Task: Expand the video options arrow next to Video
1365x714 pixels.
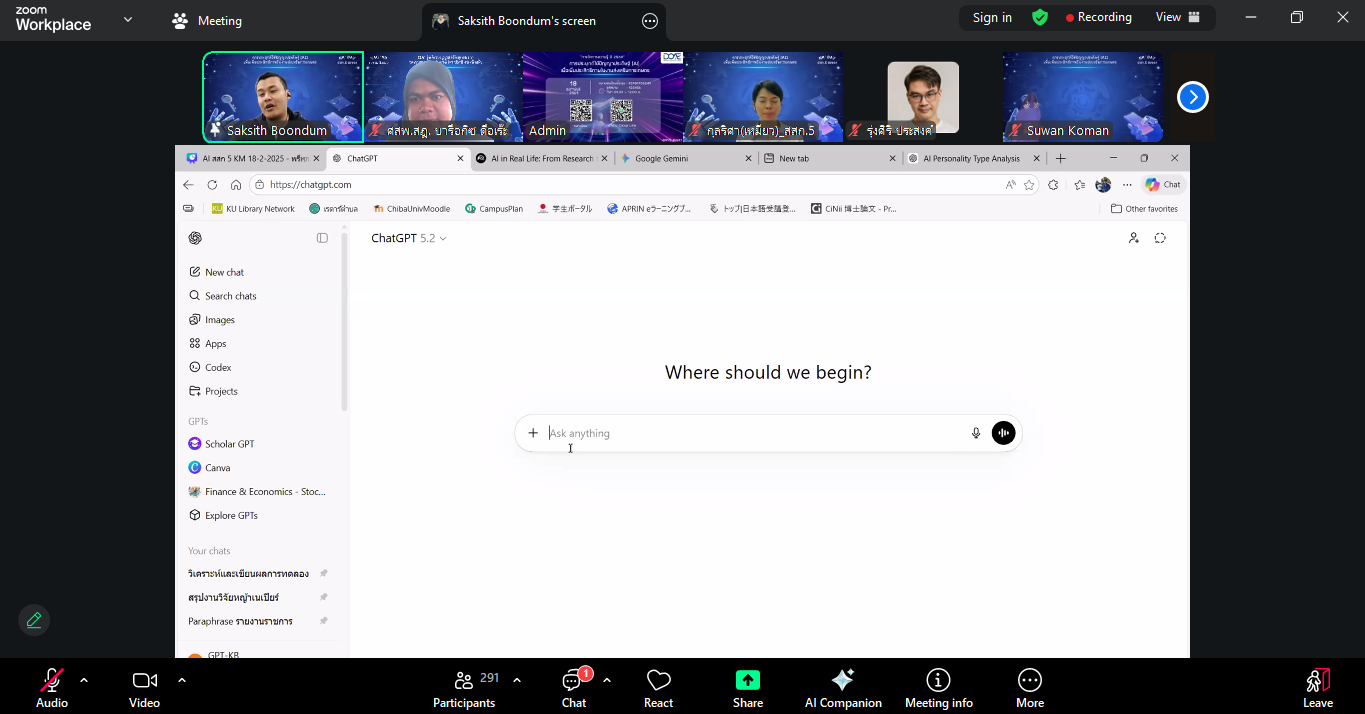Action: pyautogui.click(x=182, y=680)
